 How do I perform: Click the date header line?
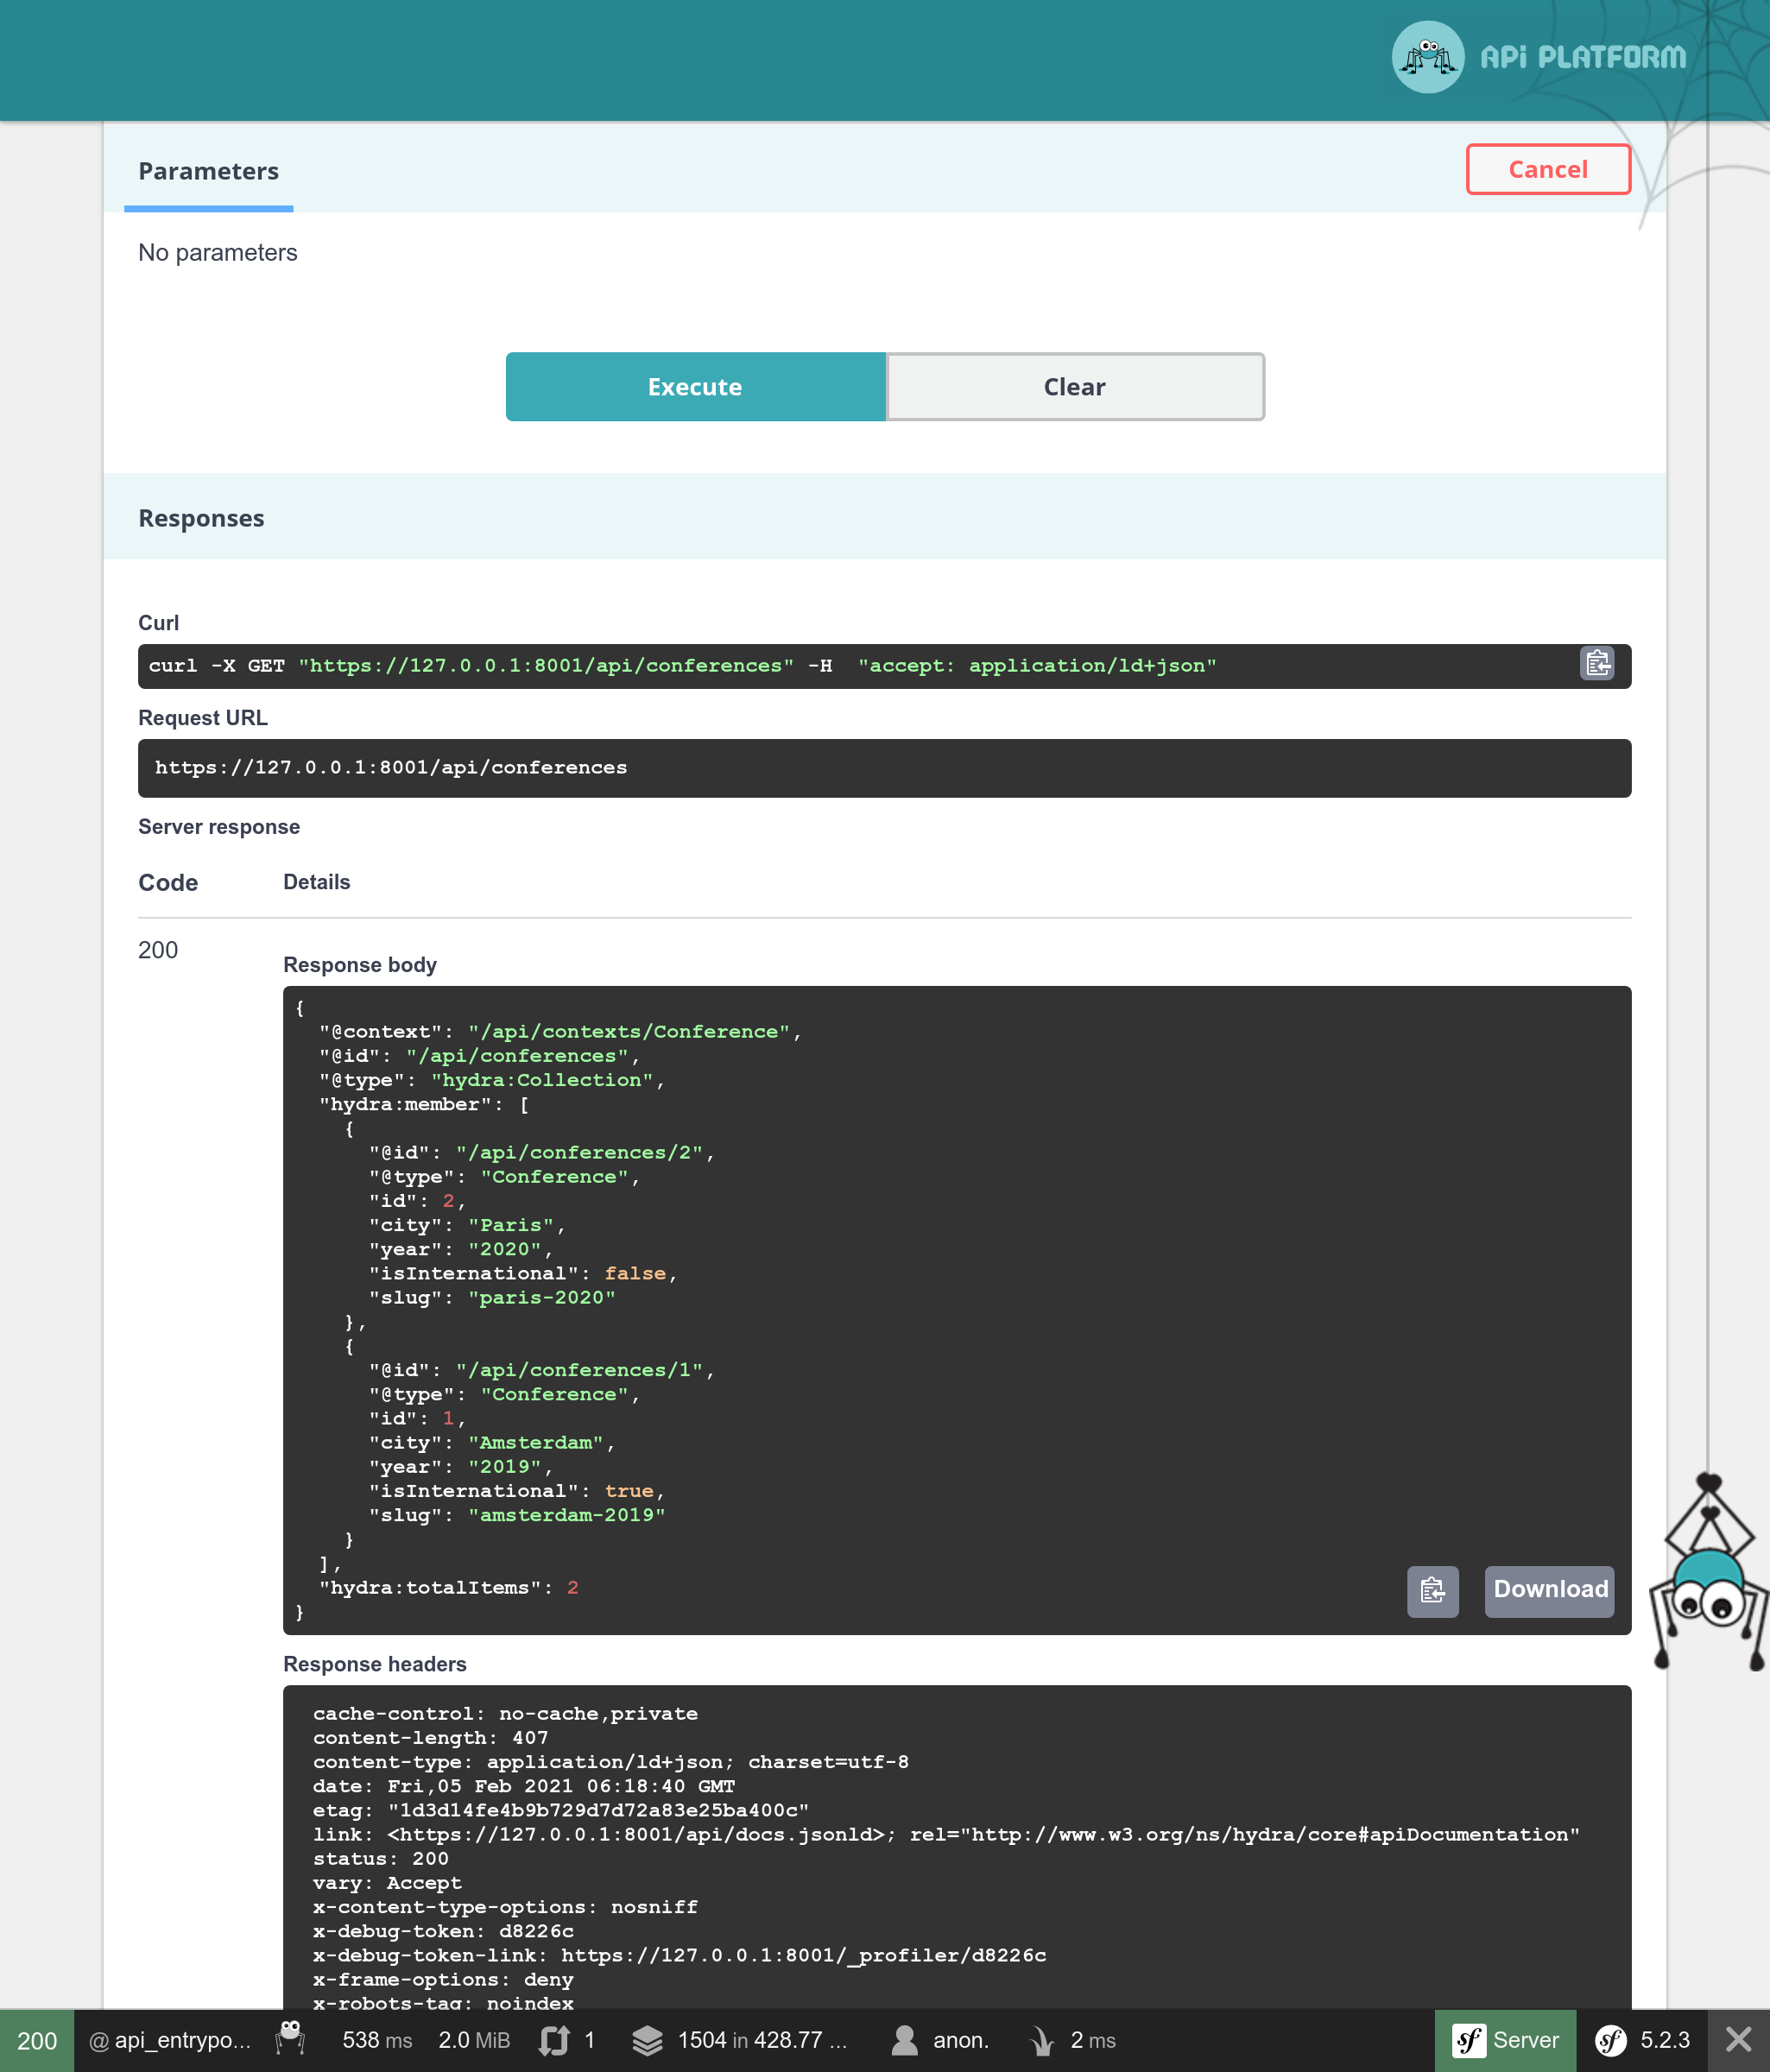click(524, 1786)
